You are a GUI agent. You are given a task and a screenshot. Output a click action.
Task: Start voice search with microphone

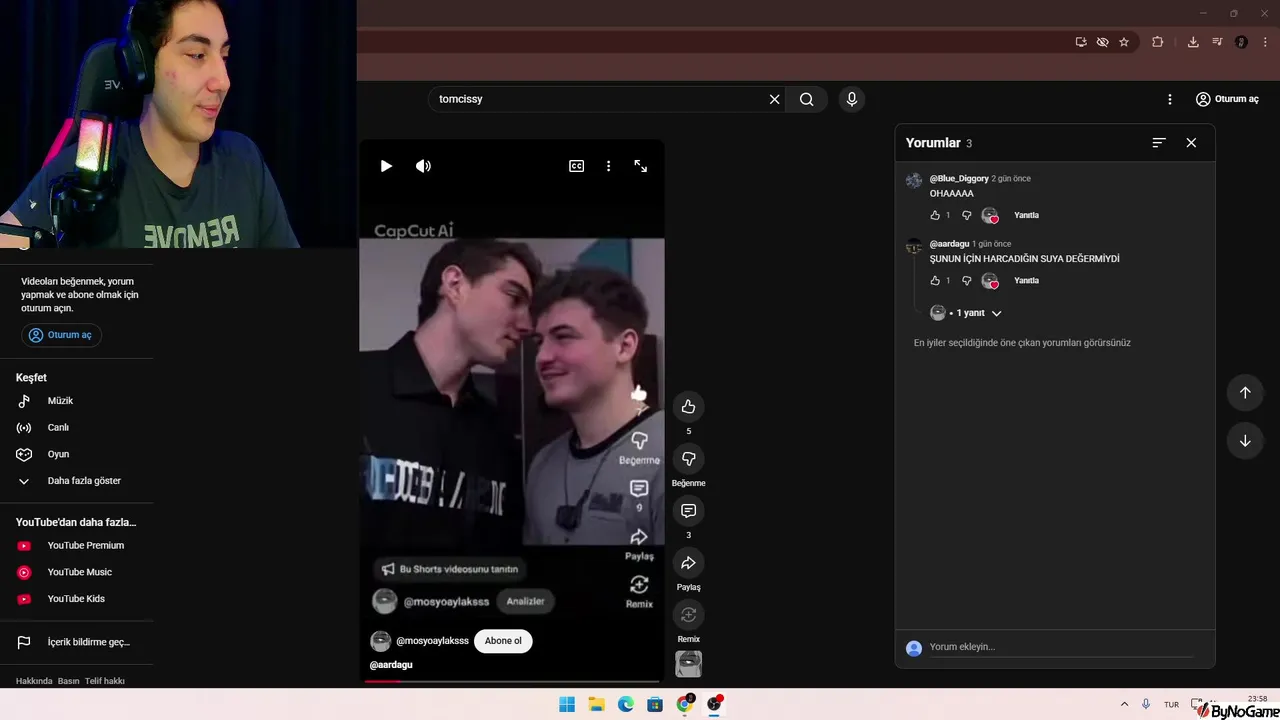tap(852, 99)
